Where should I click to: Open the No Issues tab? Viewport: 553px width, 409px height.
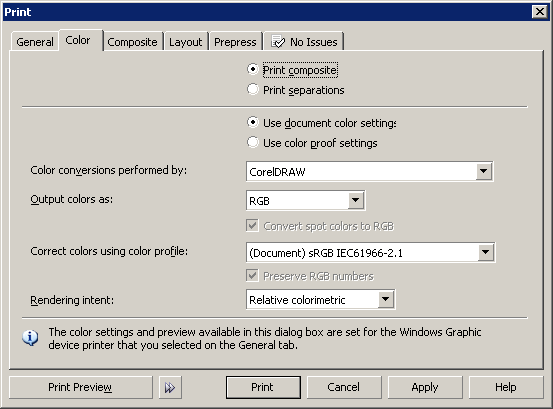click(x=304, y=42)
